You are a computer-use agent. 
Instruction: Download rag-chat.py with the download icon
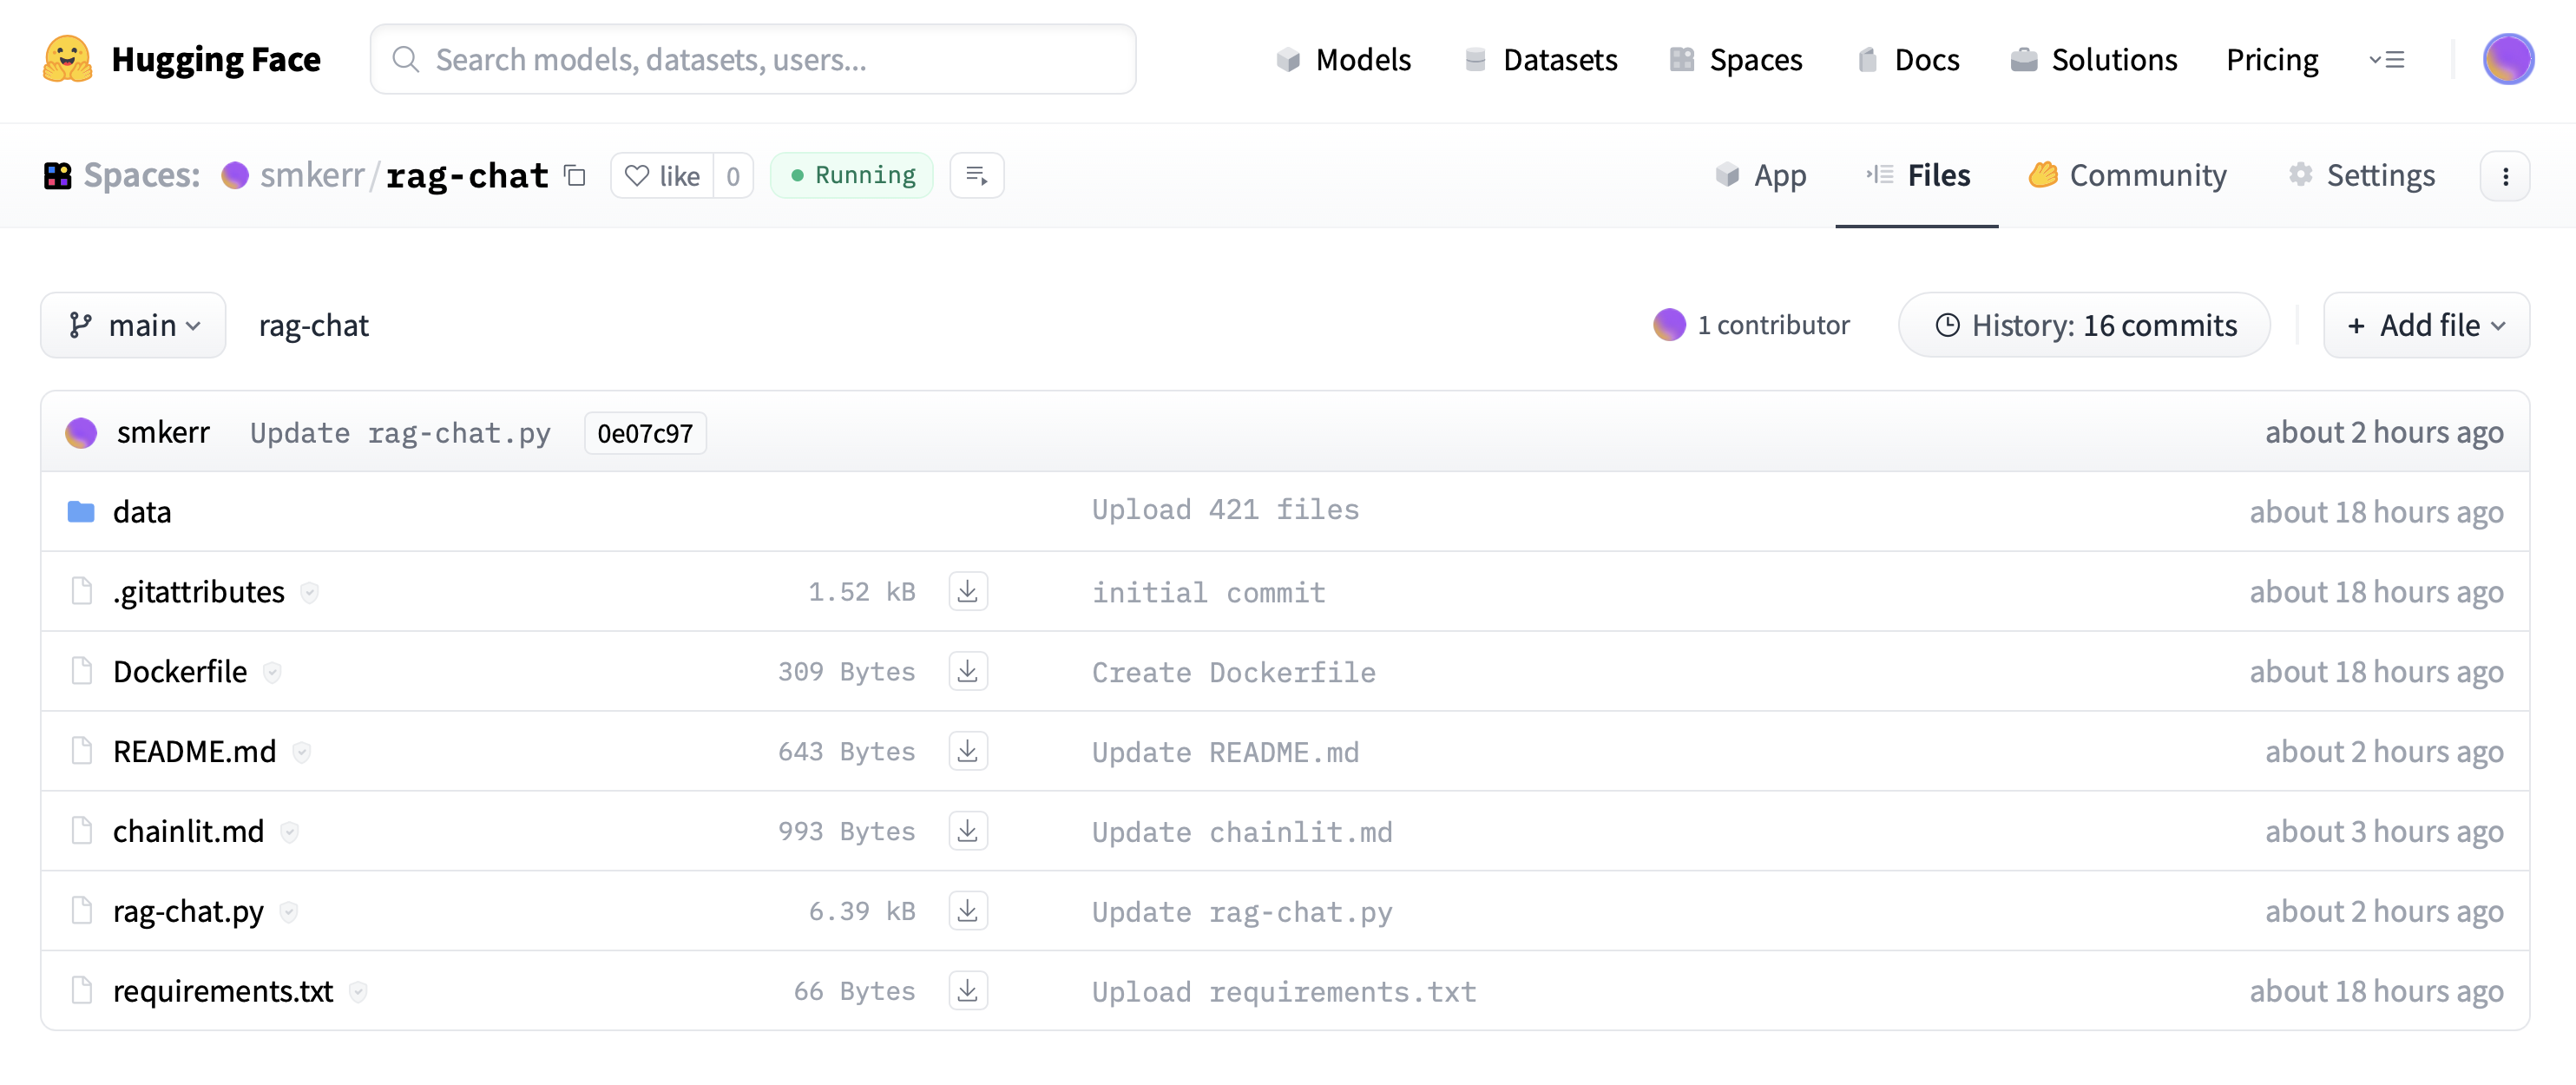[967, 911]
